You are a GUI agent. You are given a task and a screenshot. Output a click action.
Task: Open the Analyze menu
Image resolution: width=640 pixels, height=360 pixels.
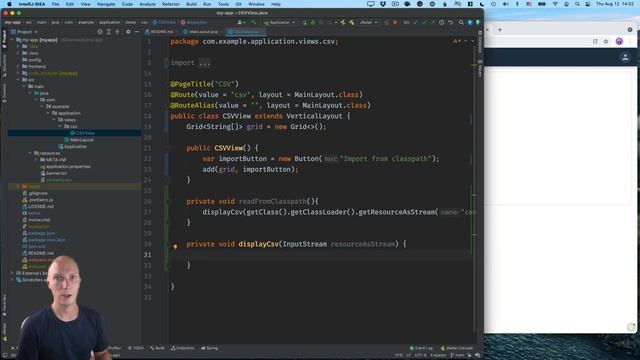(x=147, y=4)
